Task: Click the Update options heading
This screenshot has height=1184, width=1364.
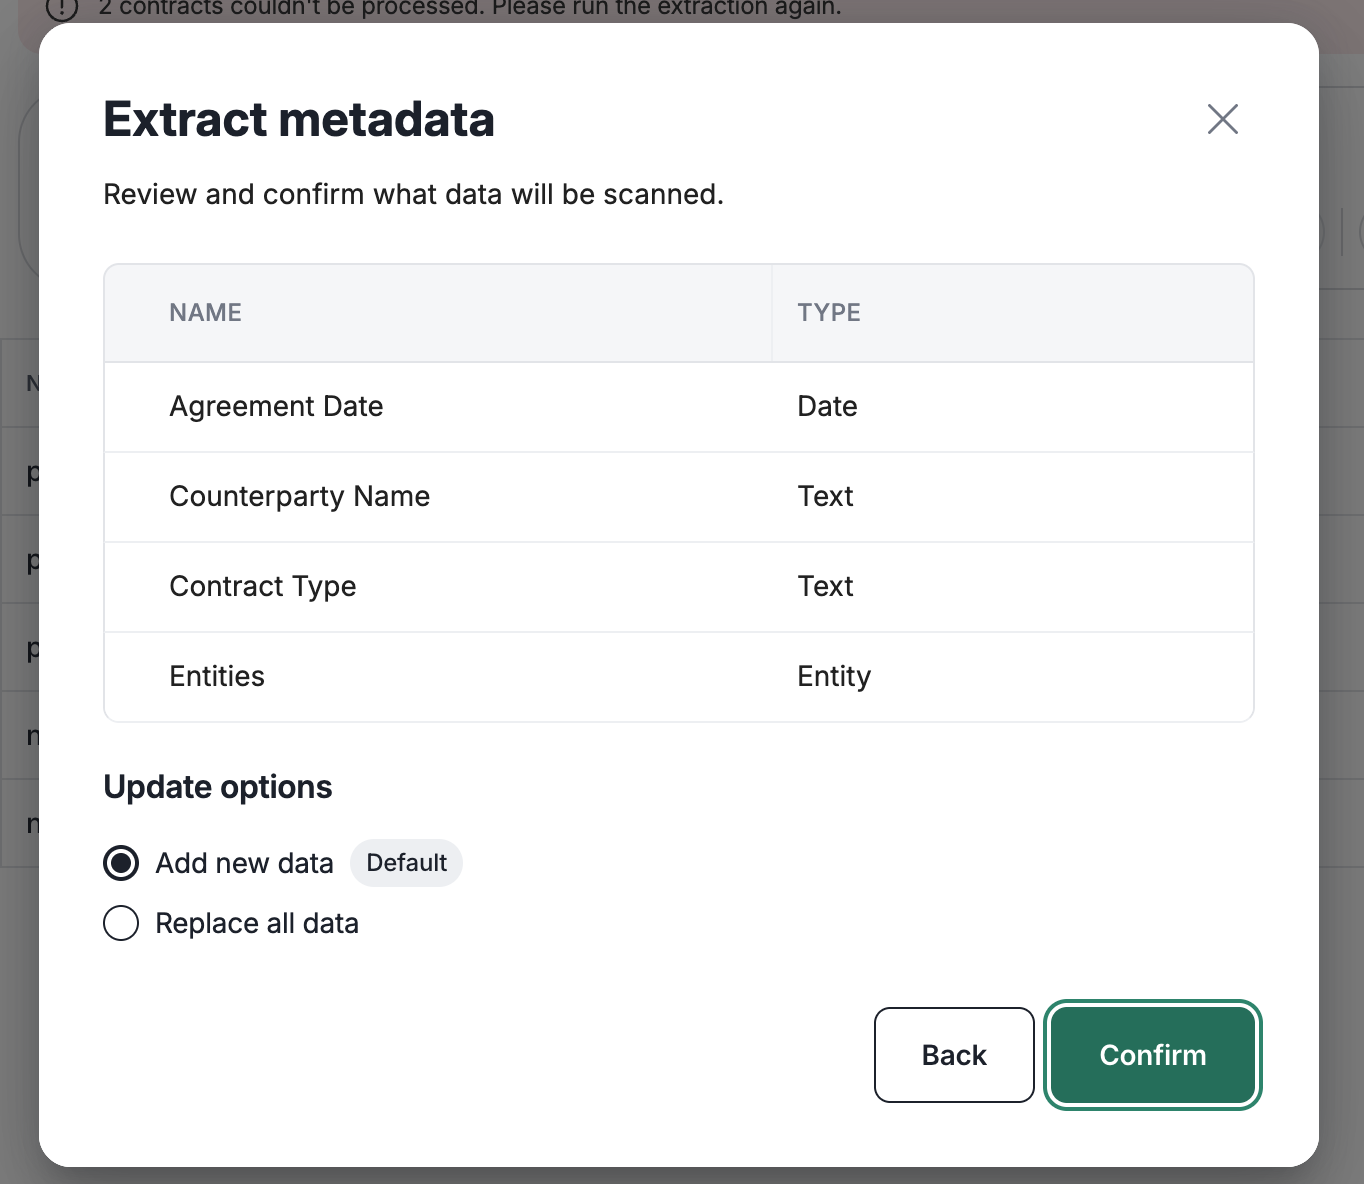Action: pyautogui.click(x=218, y=787)
